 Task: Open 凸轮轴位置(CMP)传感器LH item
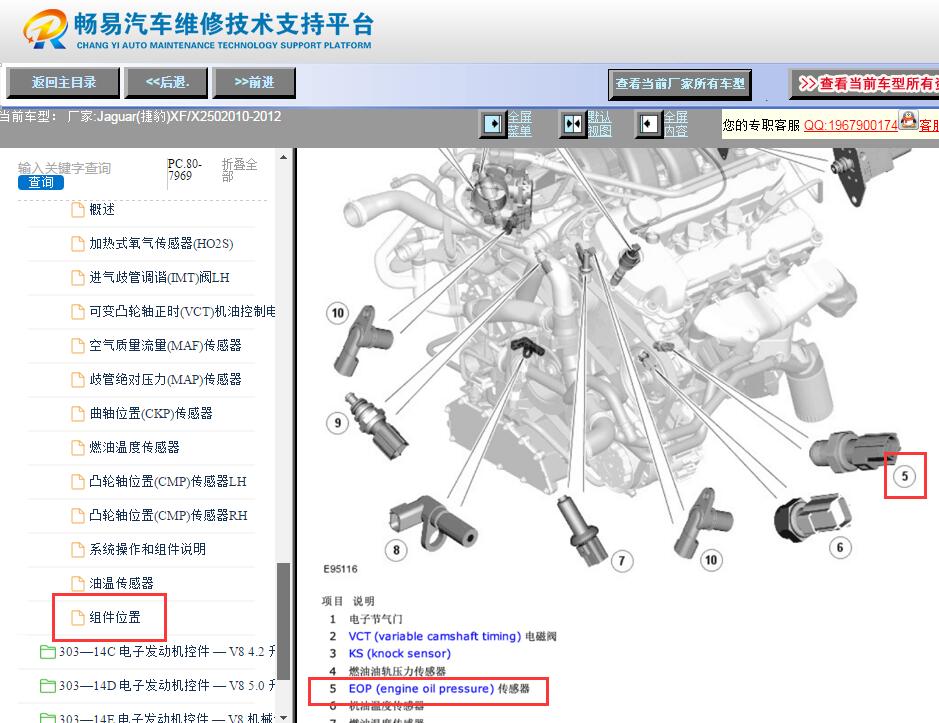(168, 482)
